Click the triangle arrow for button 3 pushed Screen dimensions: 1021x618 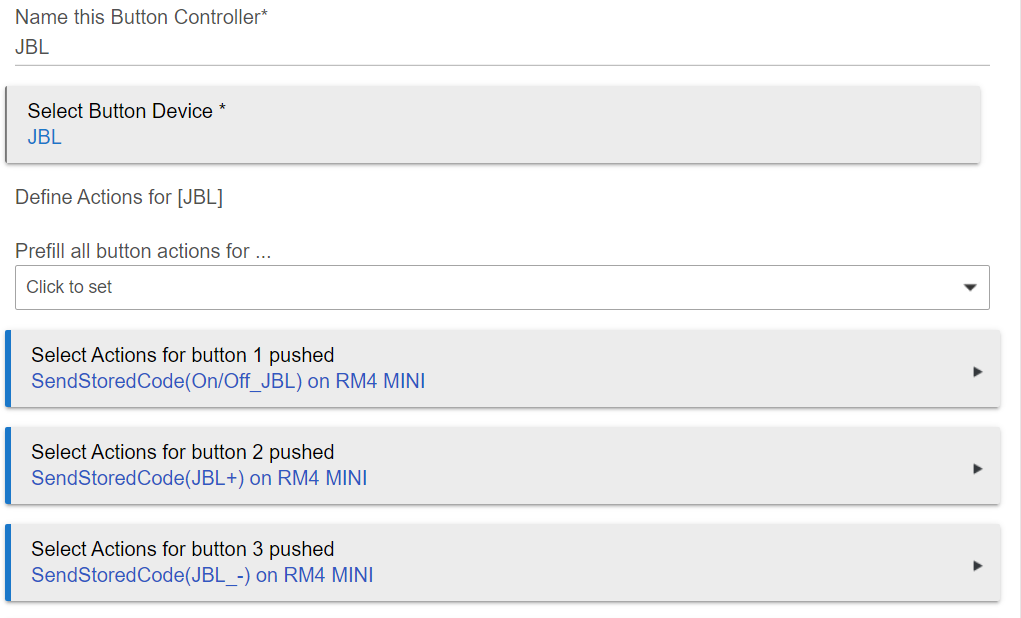(x=977, y=565)
